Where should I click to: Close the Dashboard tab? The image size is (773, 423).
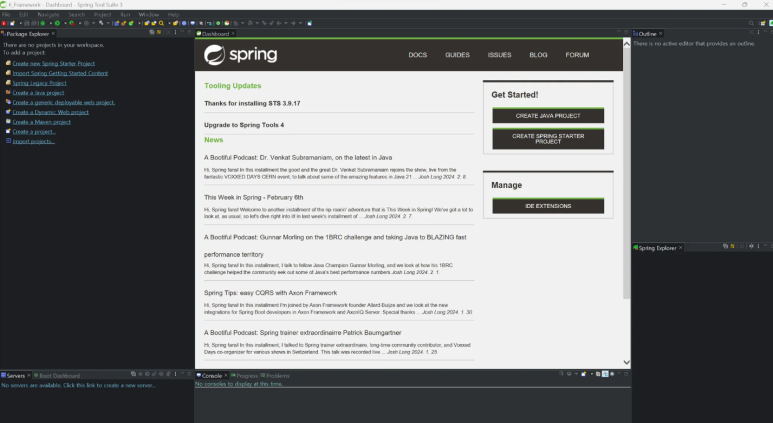pyautogui.click(x=233, y=34)
